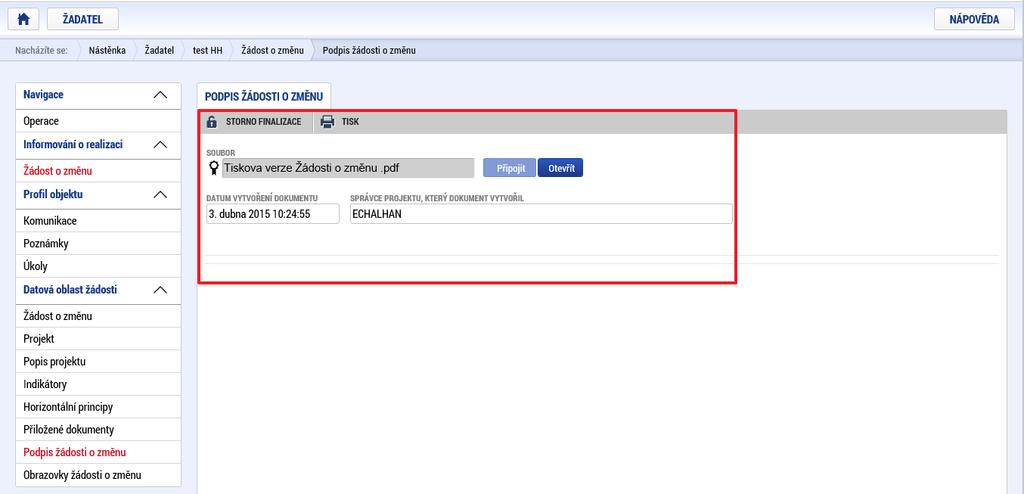The image size is (1024, 494).
Task: Go to Podpis žádosti o změnu breadcrumb
Action: pyautogui.click(x=369, y=50)
